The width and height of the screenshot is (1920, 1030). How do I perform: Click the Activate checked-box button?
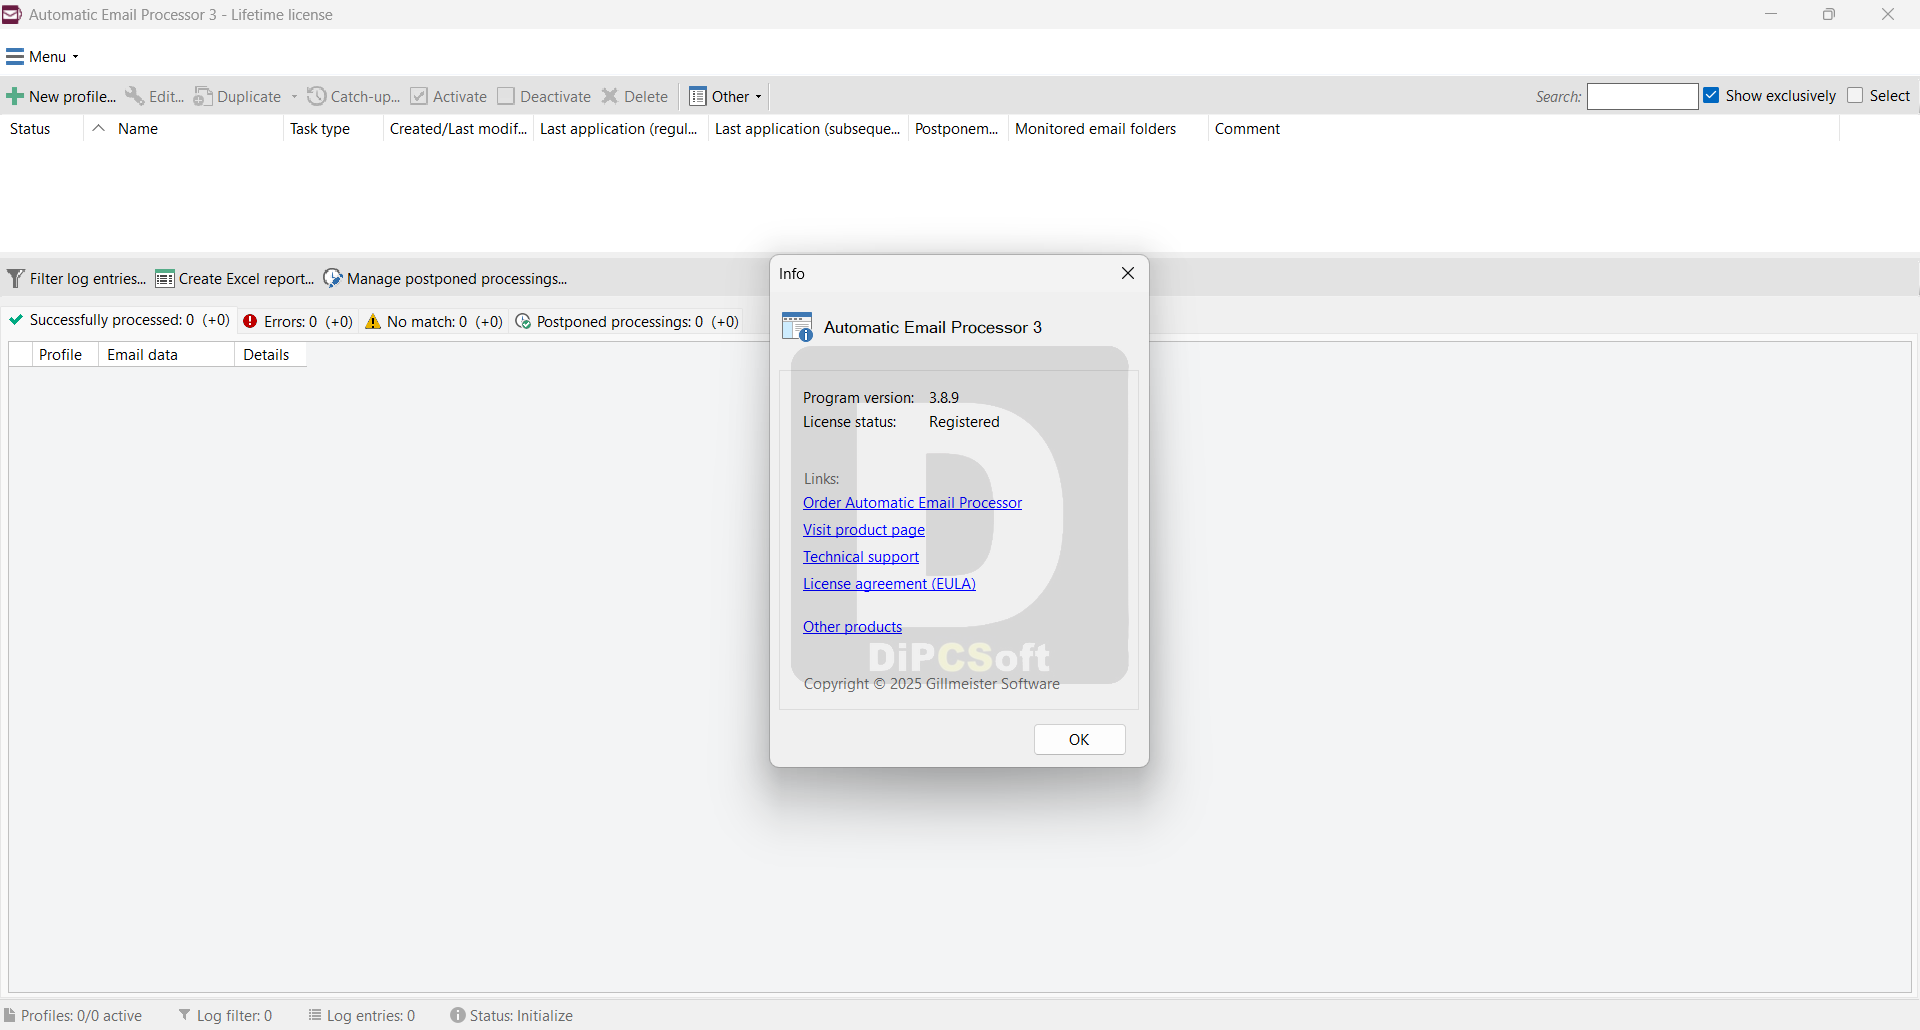448,96
